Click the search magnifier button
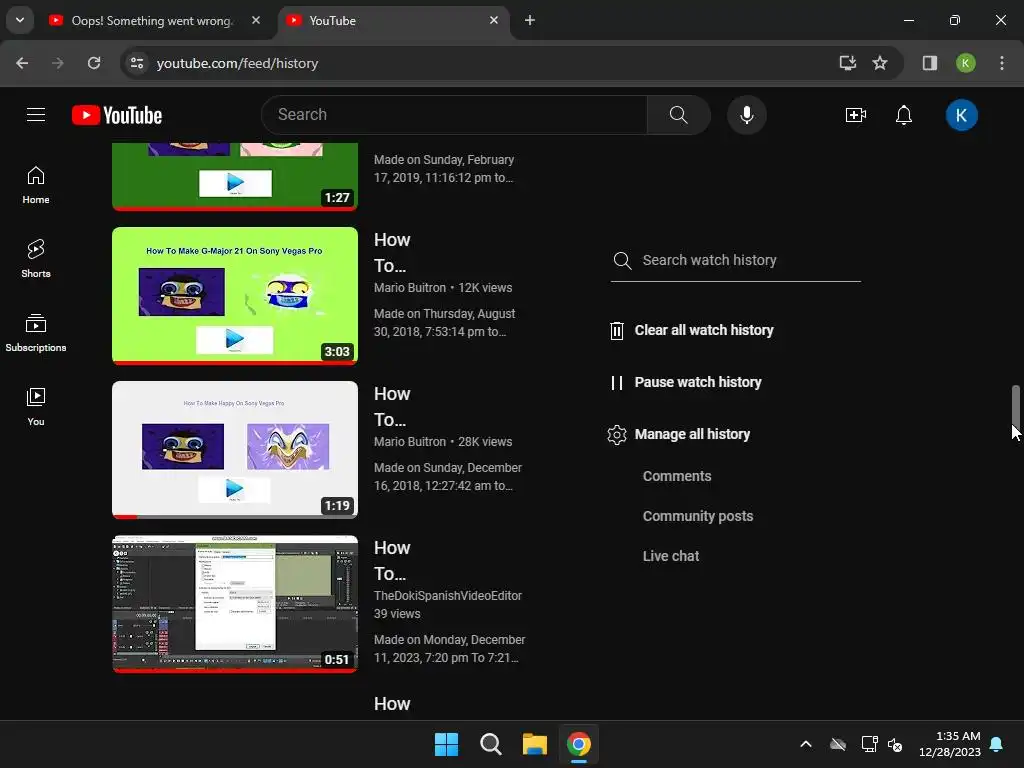The image size is (1024, 768). click(x=679, y=115)
